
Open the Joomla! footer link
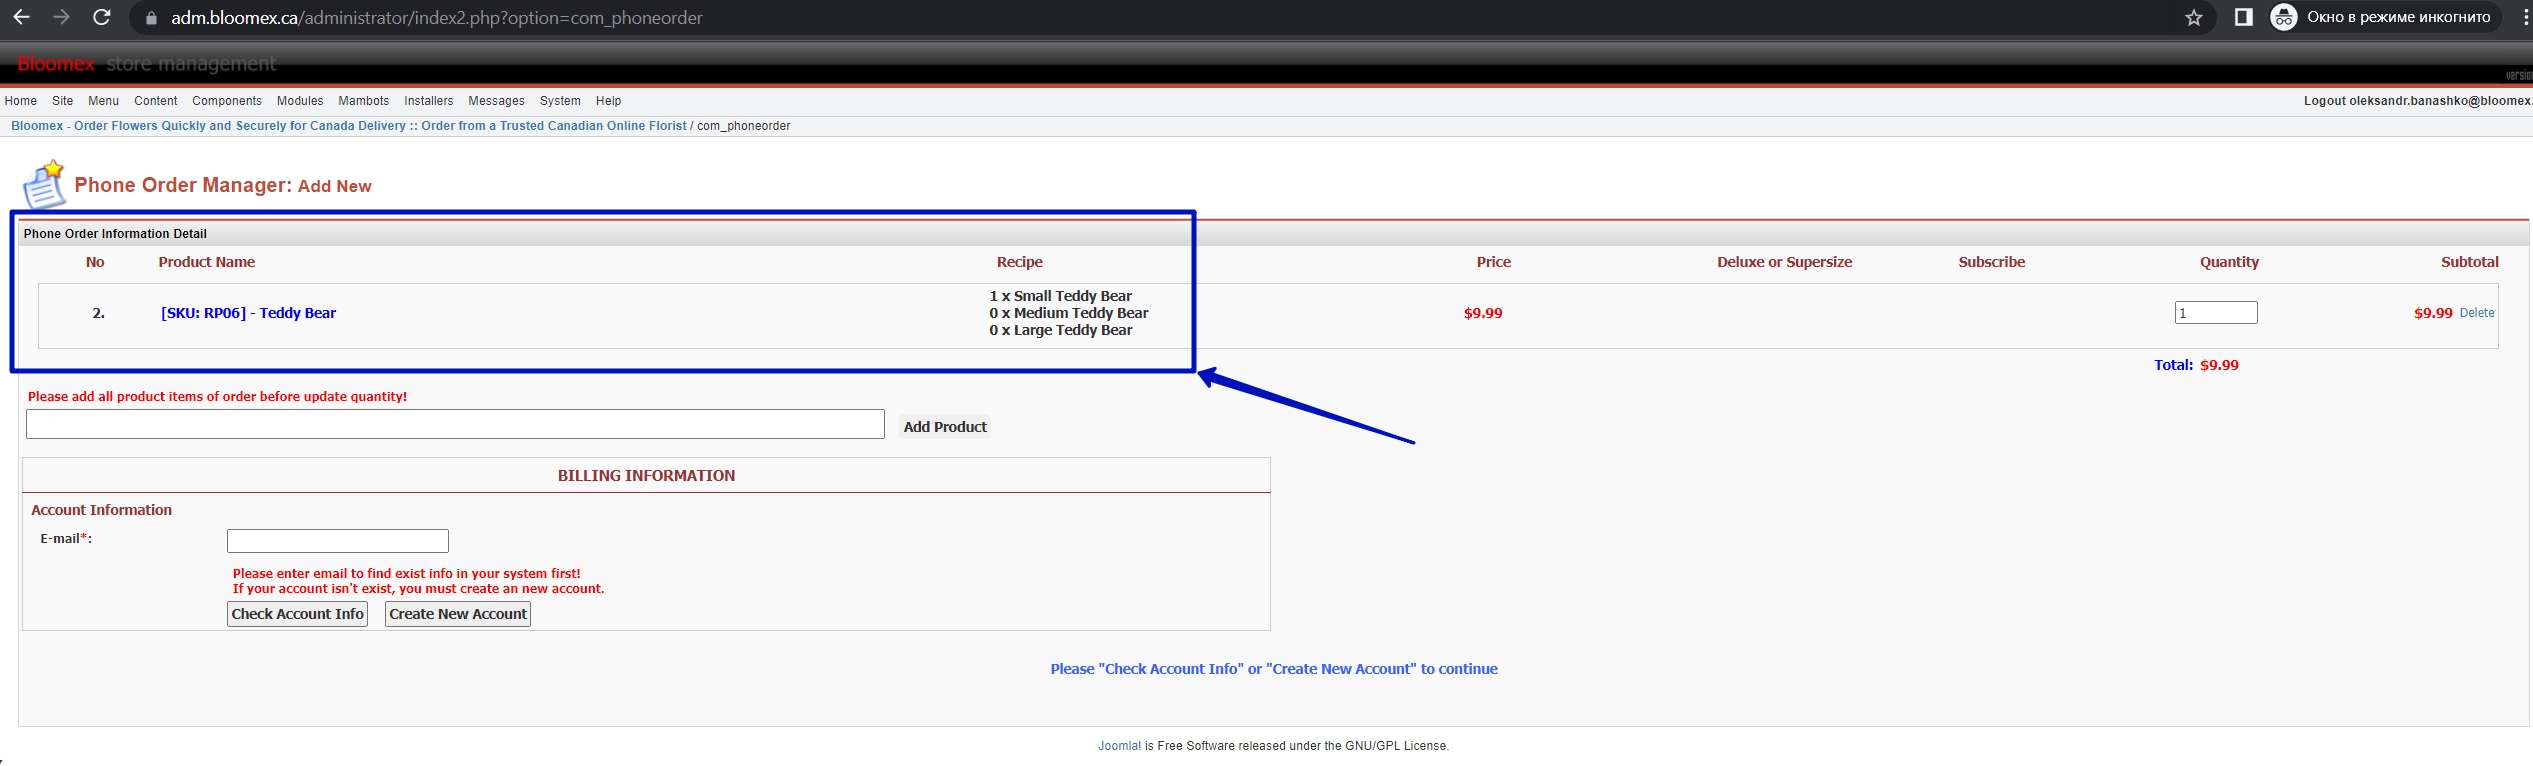(1119, 746)
